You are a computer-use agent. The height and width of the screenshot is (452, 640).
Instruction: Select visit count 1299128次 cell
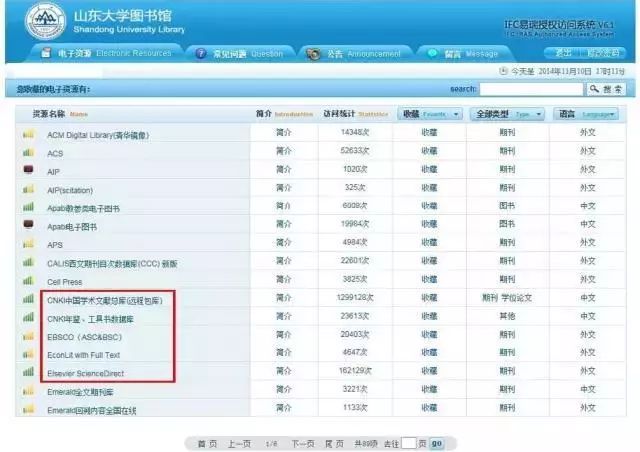tap(355, 298)
